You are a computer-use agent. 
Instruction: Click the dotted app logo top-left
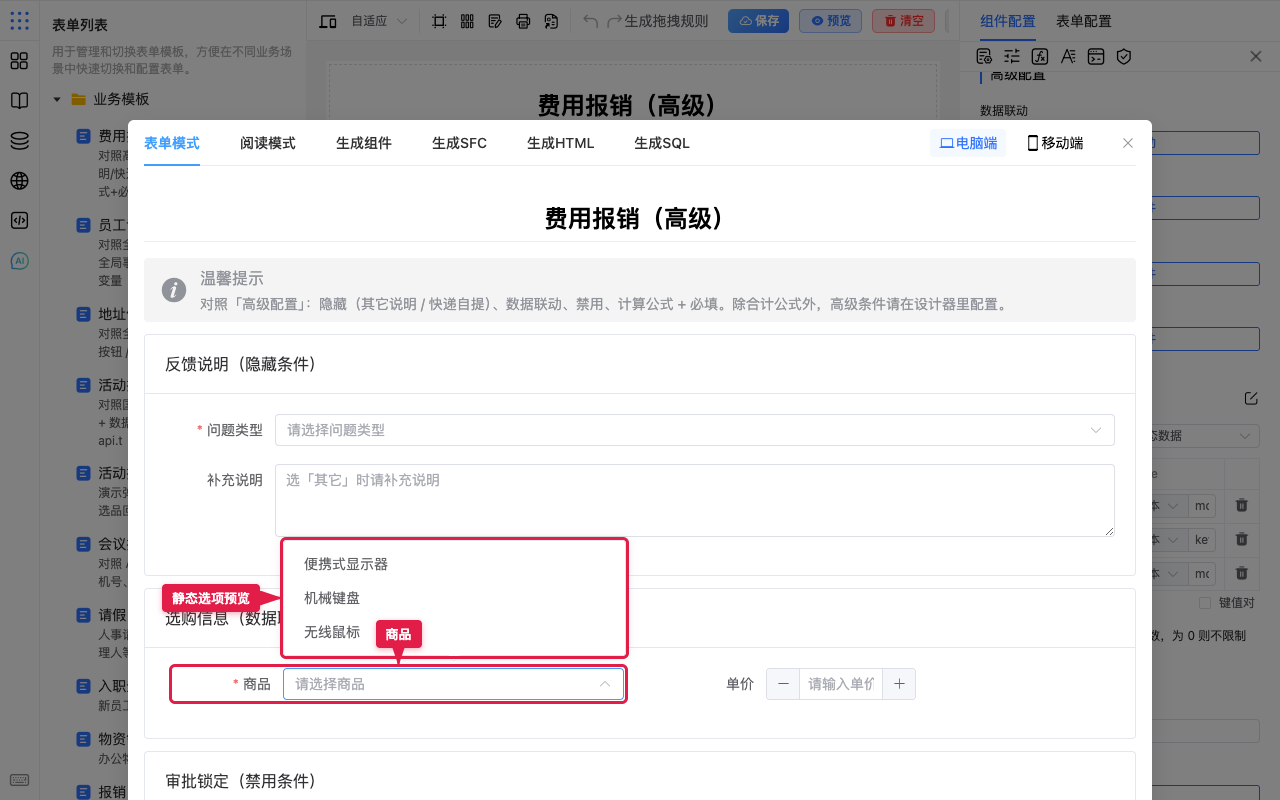click(x=19, y=20)
